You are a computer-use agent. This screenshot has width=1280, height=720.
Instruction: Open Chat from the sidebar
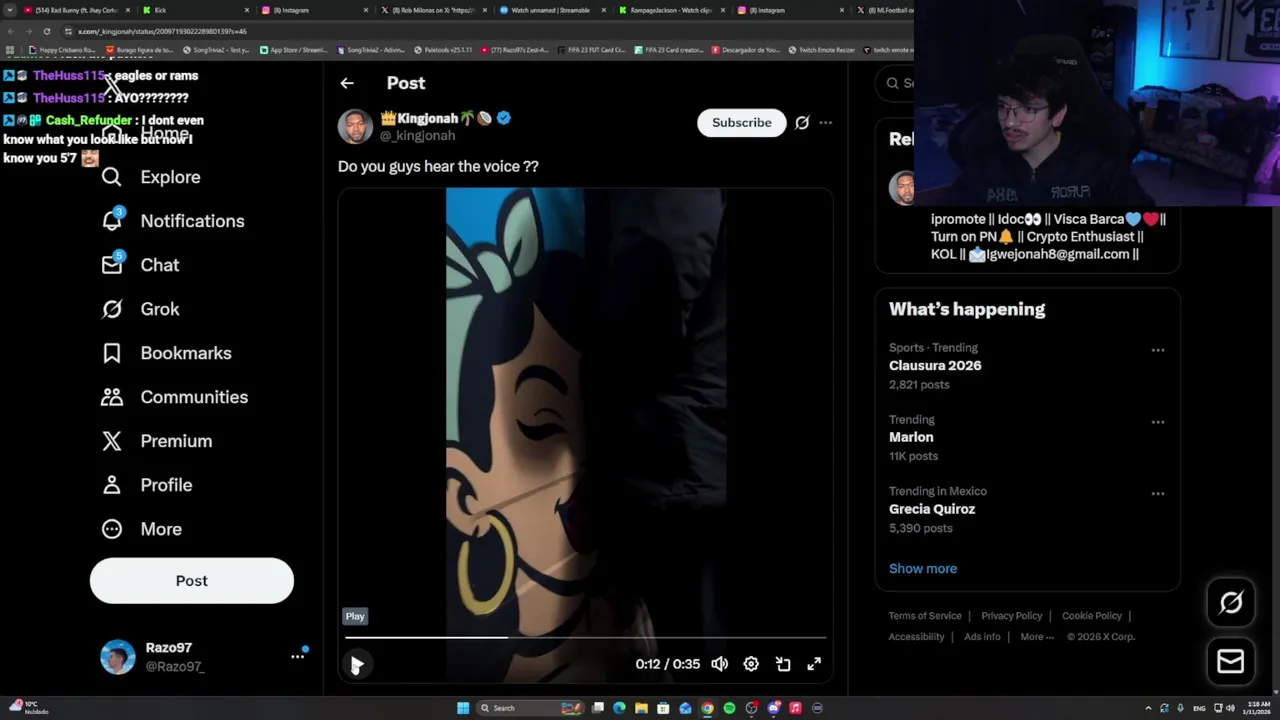[x=140, y=265]
